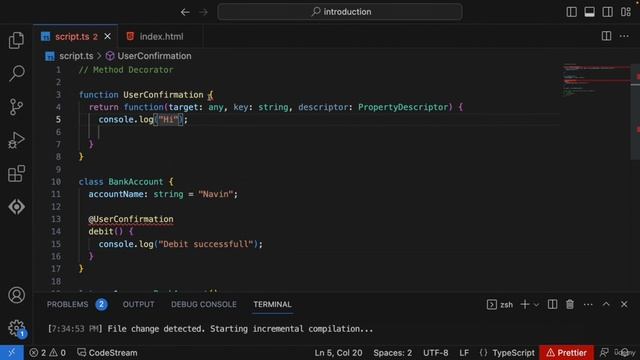Maximize the panel with the up chevron

[606, 304]
